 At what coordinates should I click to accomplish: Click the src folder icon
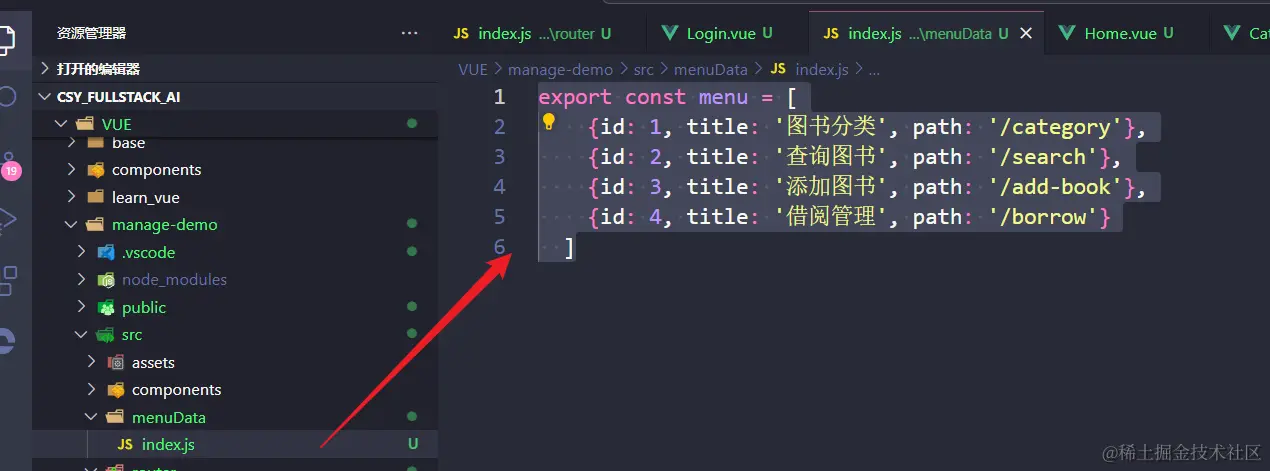tap(105, 335)
